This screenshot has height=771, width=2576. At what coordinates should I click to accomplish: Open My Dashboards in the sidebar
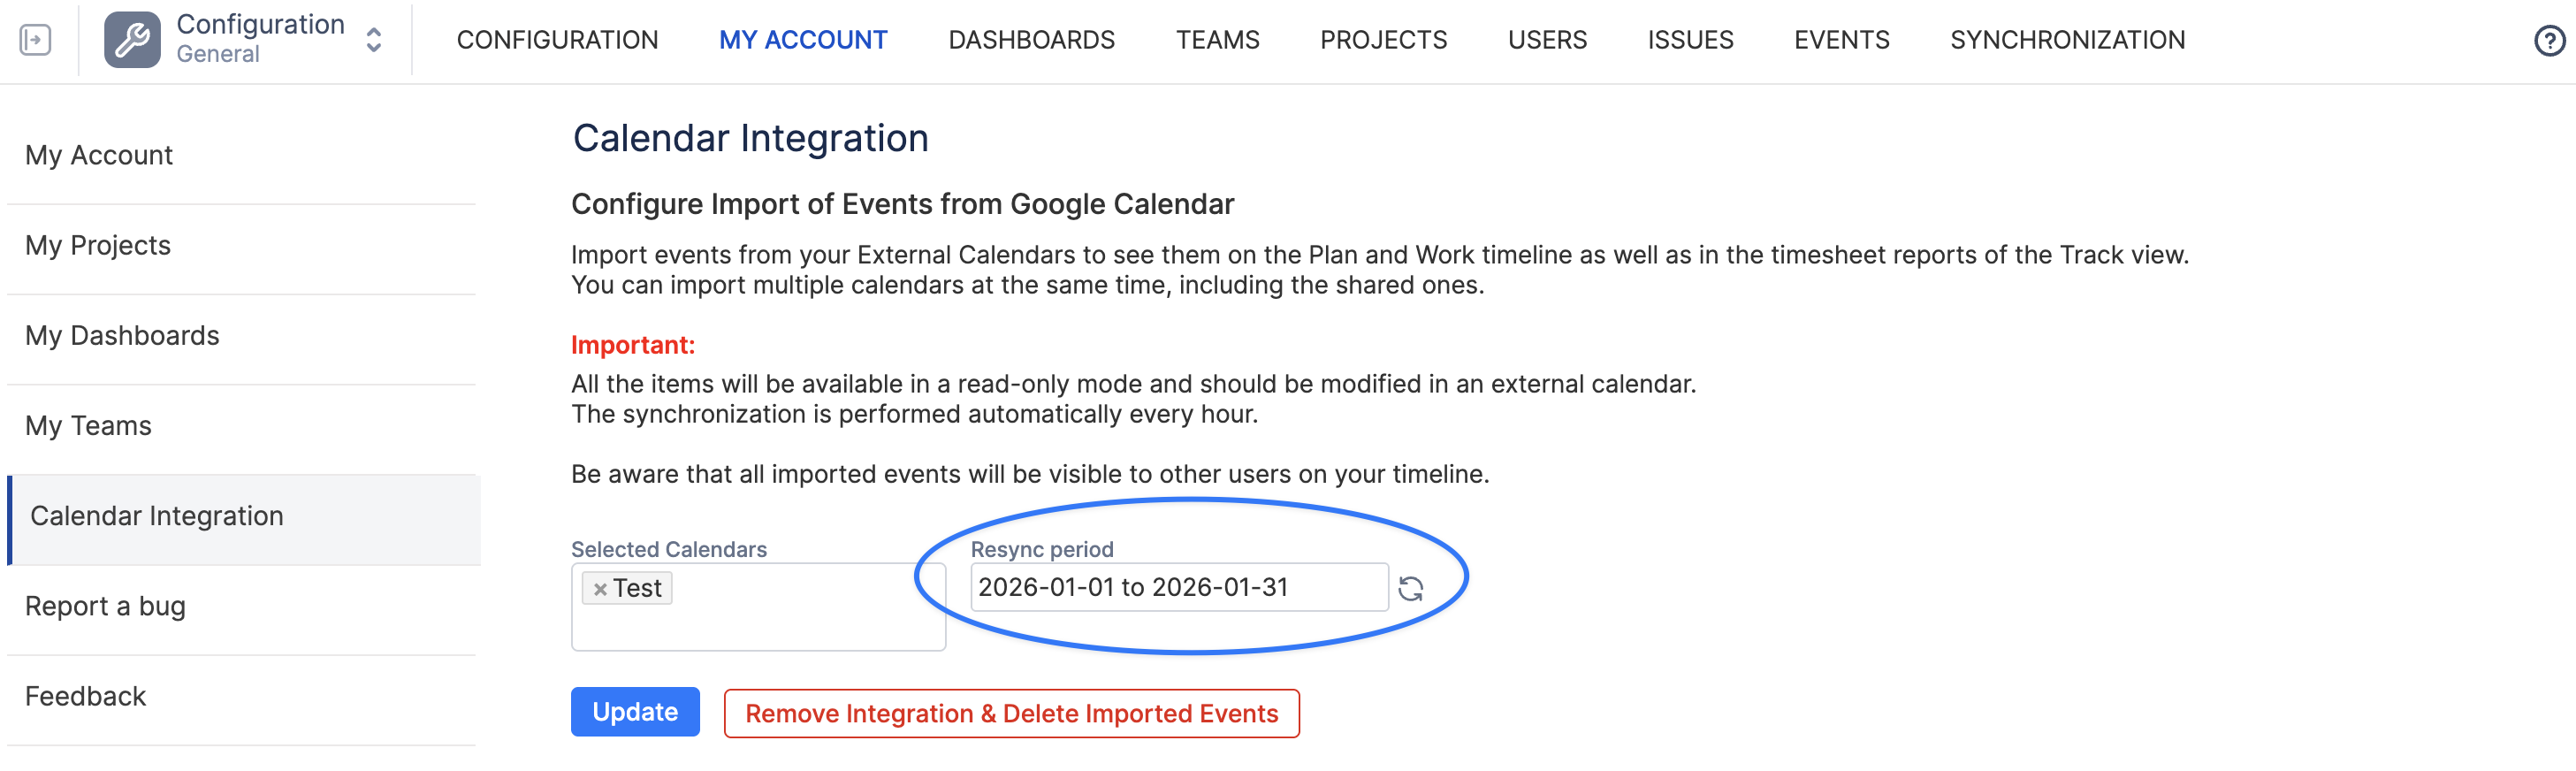[122, 336]
